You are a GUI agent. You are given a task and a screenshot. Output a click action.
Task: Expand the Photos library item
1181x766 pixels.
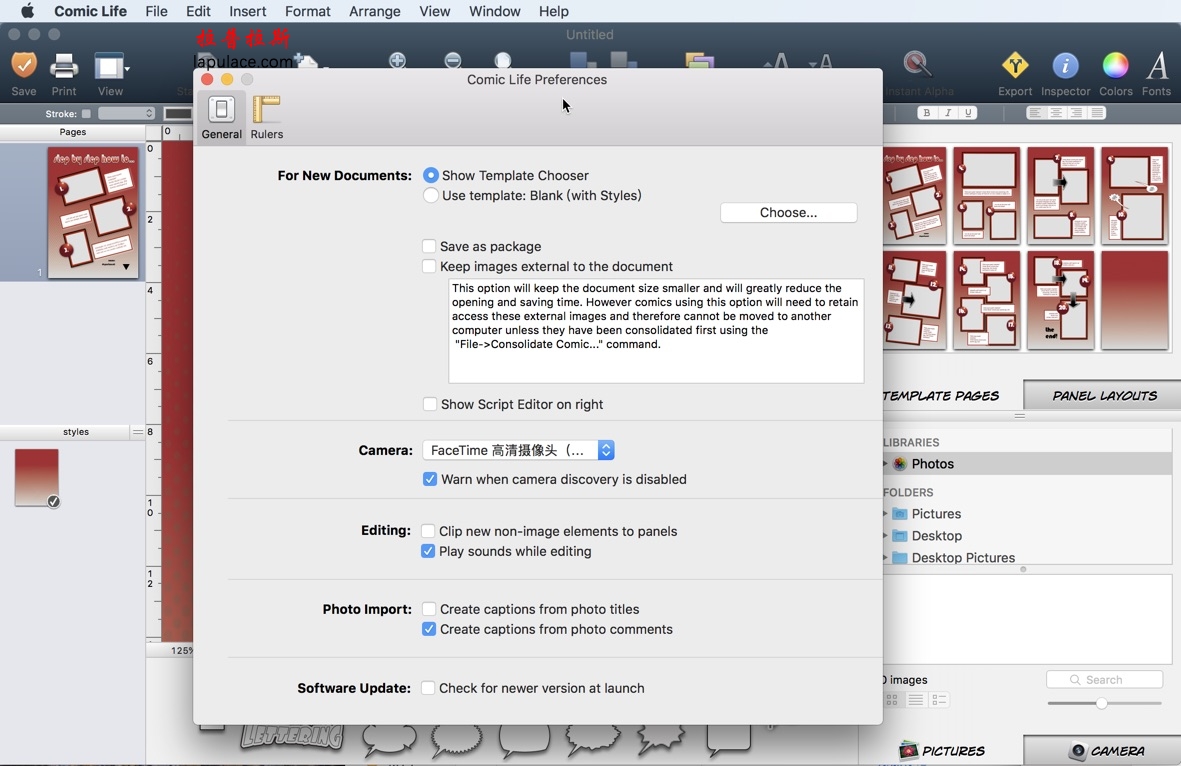(885, 464)
